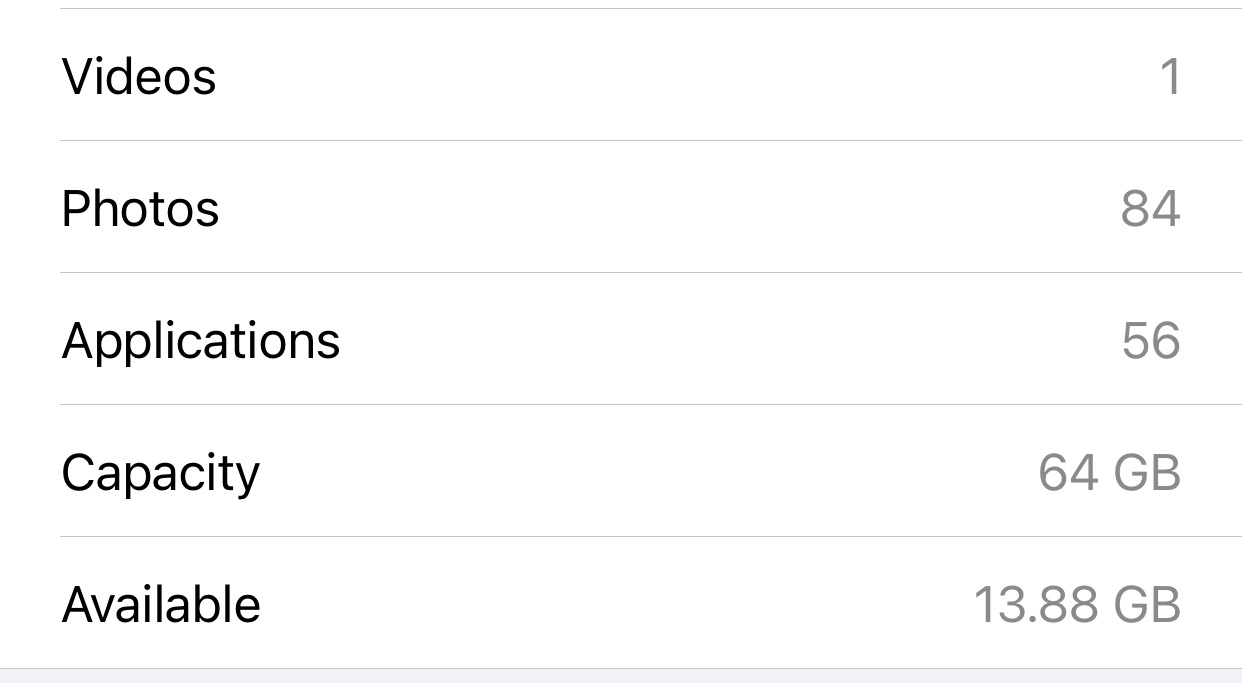This screenshot has width=1242, height=683.
Task: Tap the Applications label
Action: click(201, 341)
